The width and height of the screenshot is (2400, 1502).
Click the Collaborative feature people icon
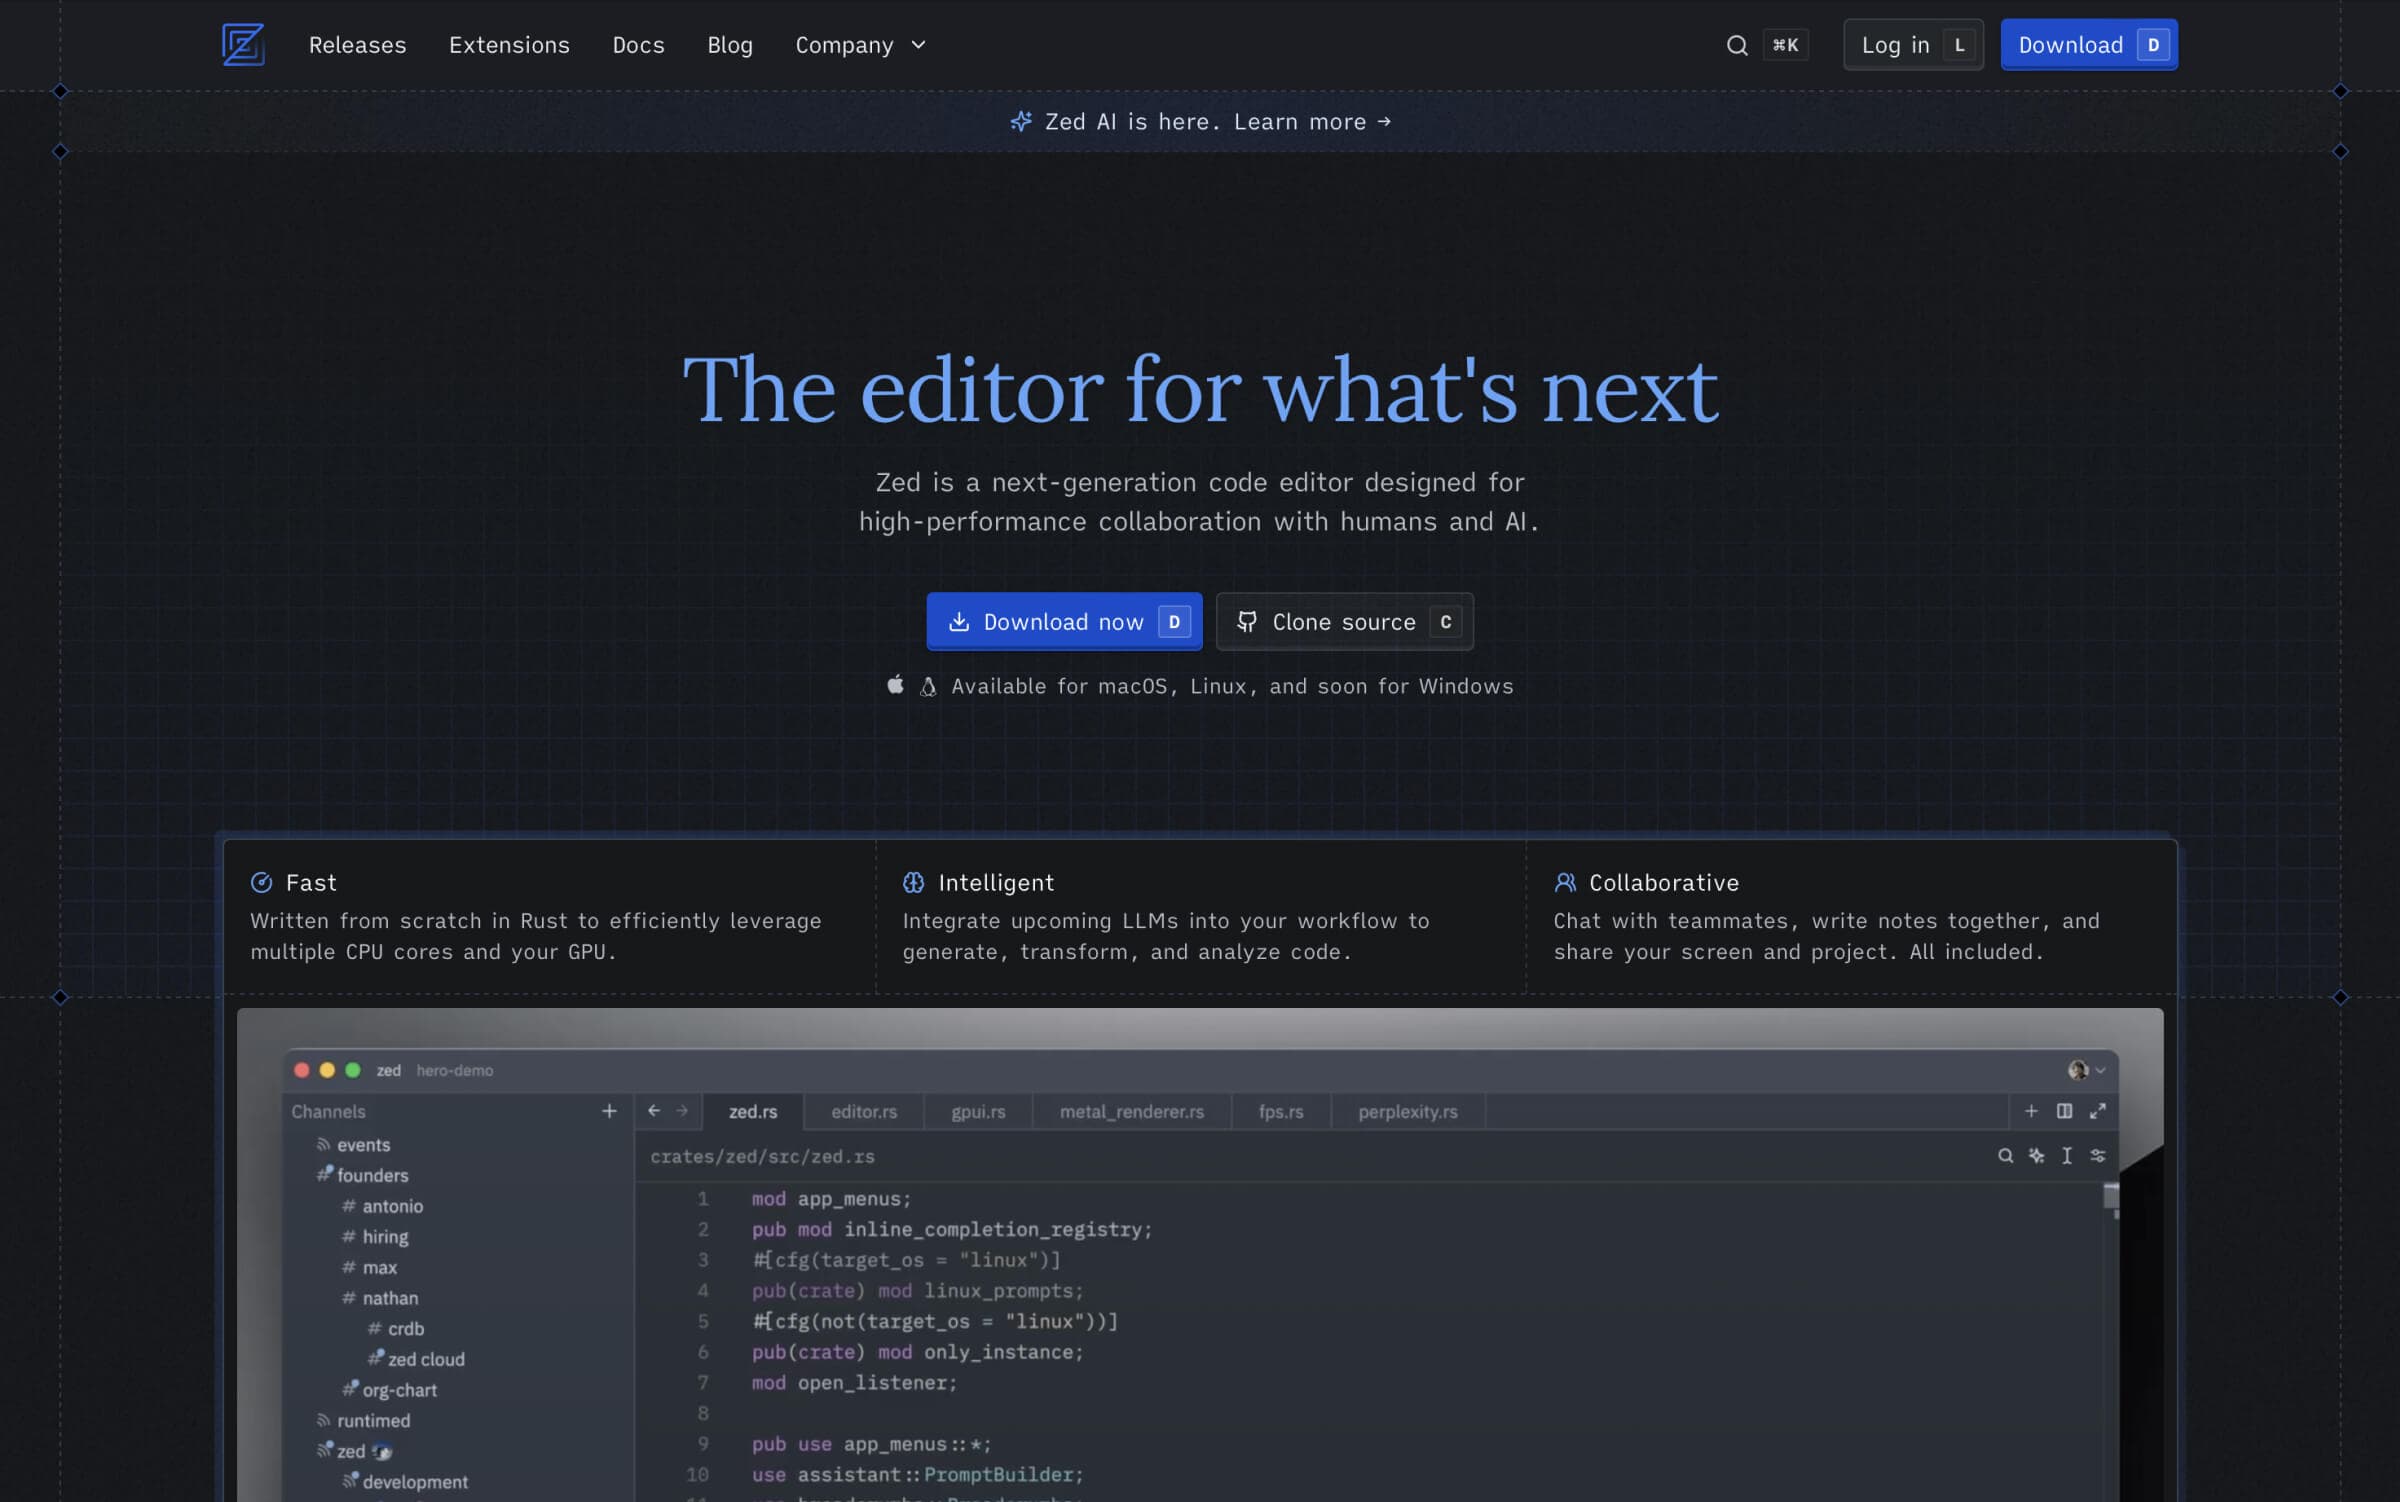[x=1565, y=882]
